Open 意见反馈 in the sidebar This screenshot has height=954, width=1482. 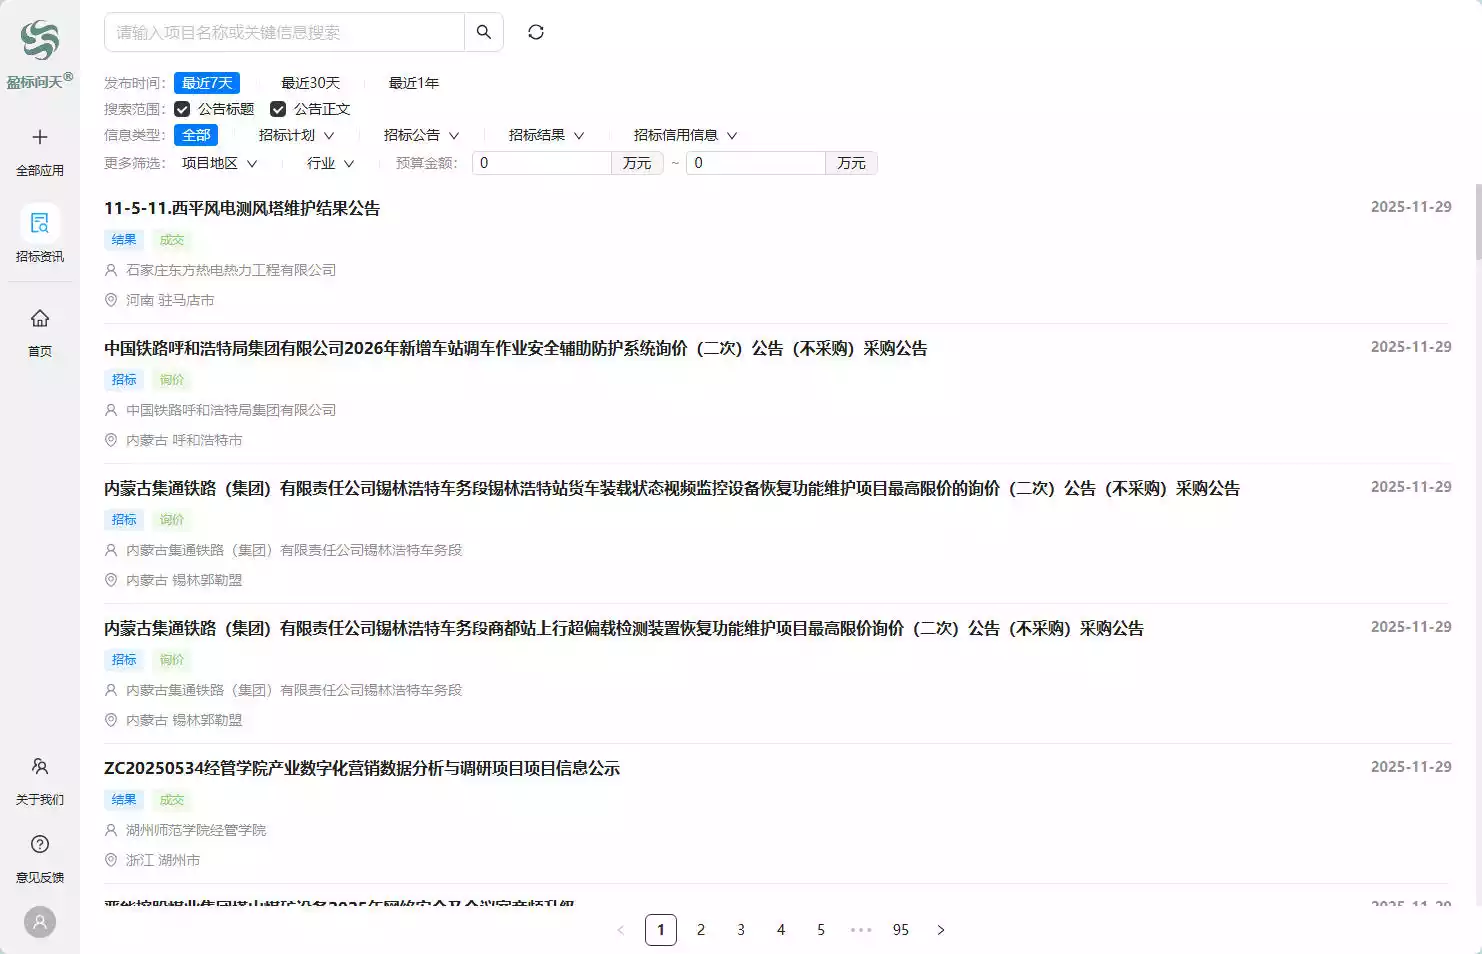[x=40, y=859]
